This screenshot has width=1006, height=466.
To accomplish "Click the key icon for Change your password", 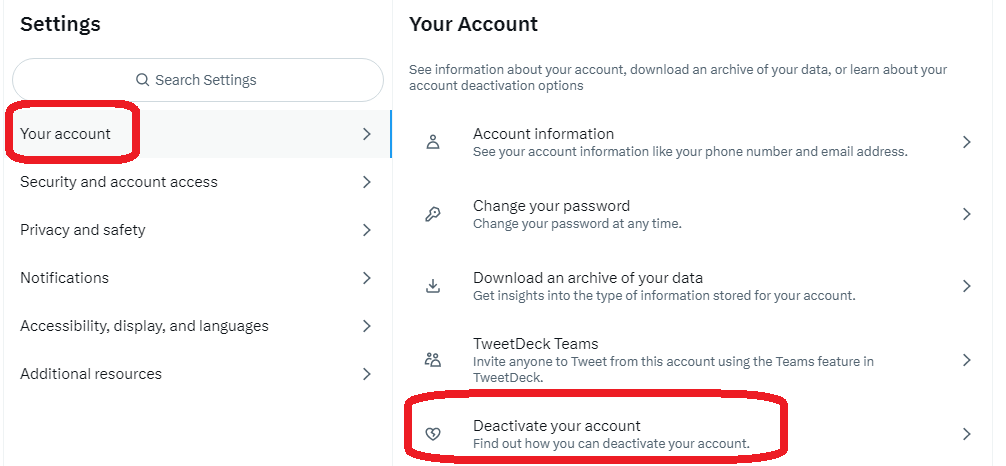I will pos(433,214).
